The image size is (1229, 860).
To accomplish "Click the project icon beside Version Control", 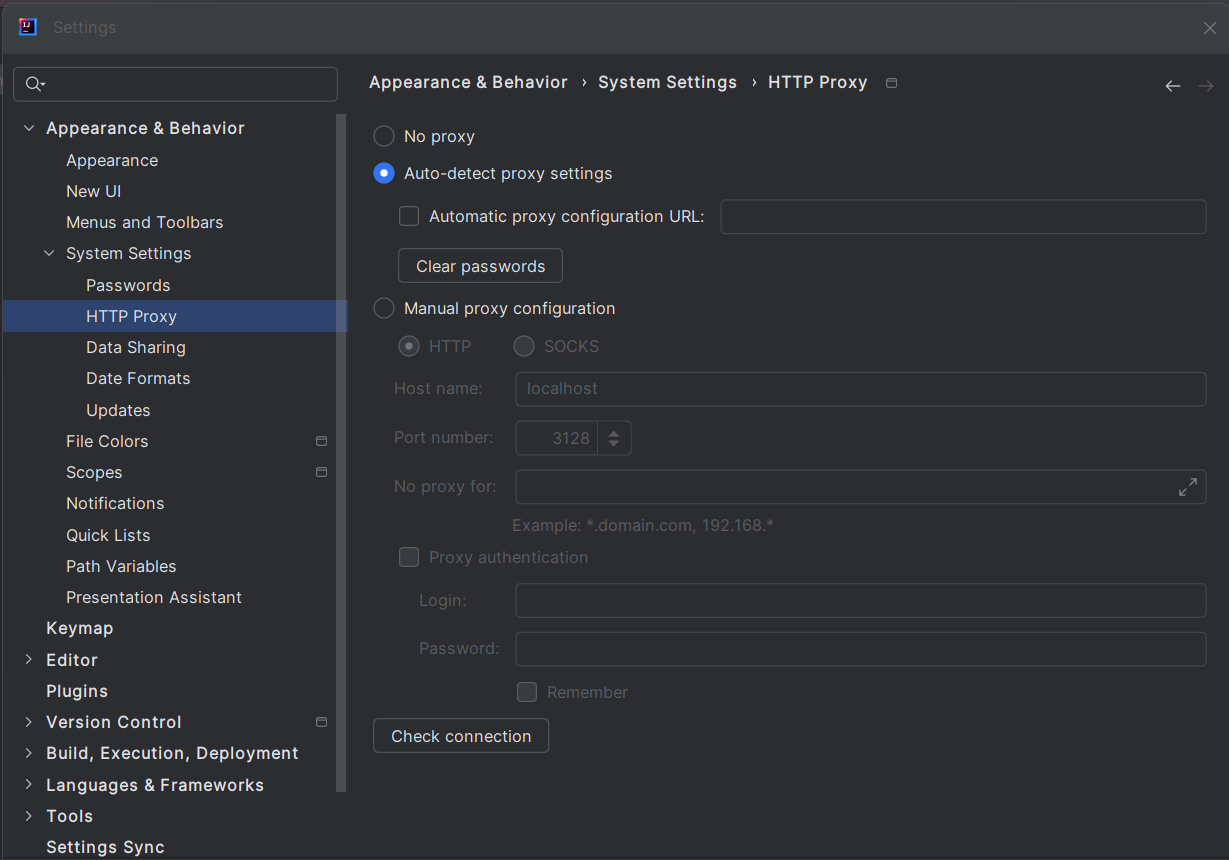I will click(321, 722).
